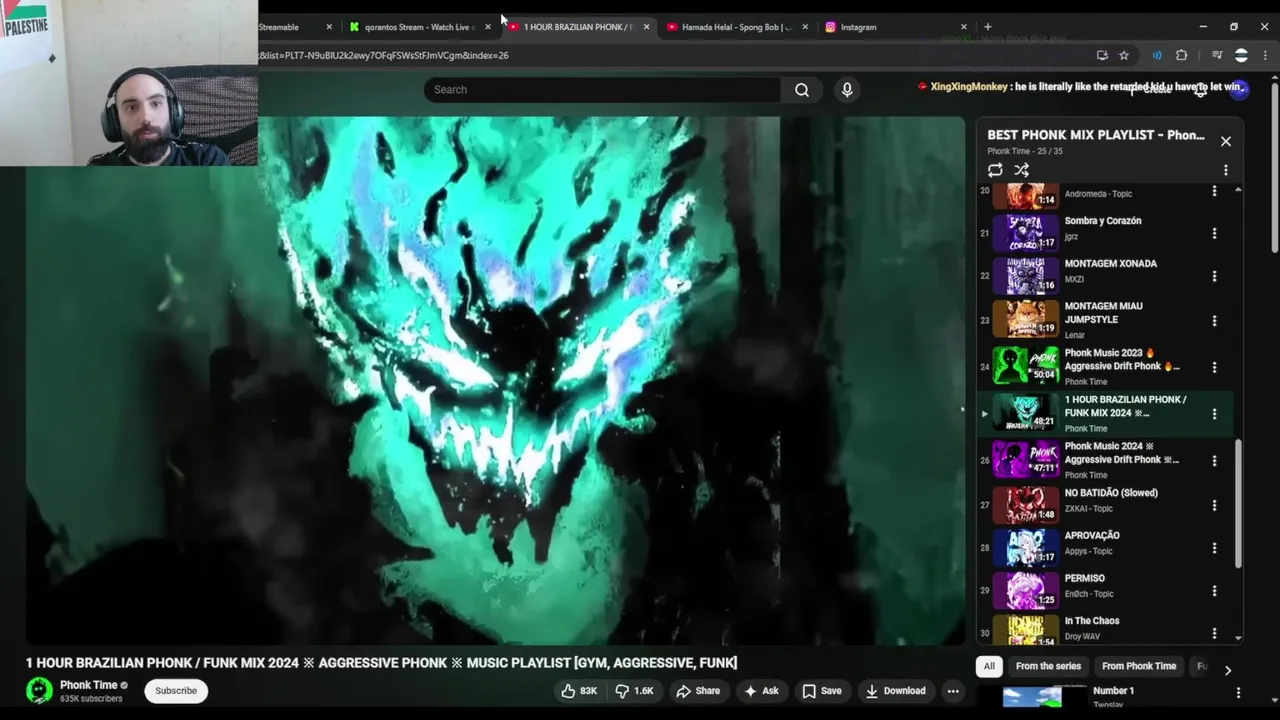1280x720 pixels.
Task: Select PERMISO playlist title
Action: [1085, 579]
